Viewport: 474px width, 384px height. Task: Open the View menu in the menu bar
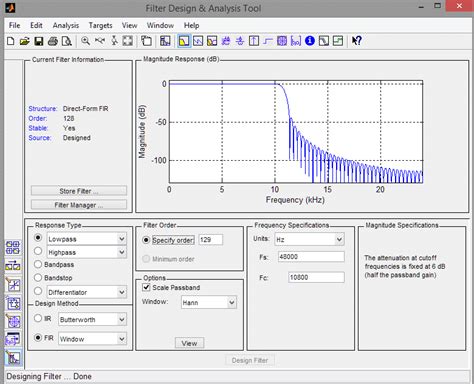coord(129,25)
